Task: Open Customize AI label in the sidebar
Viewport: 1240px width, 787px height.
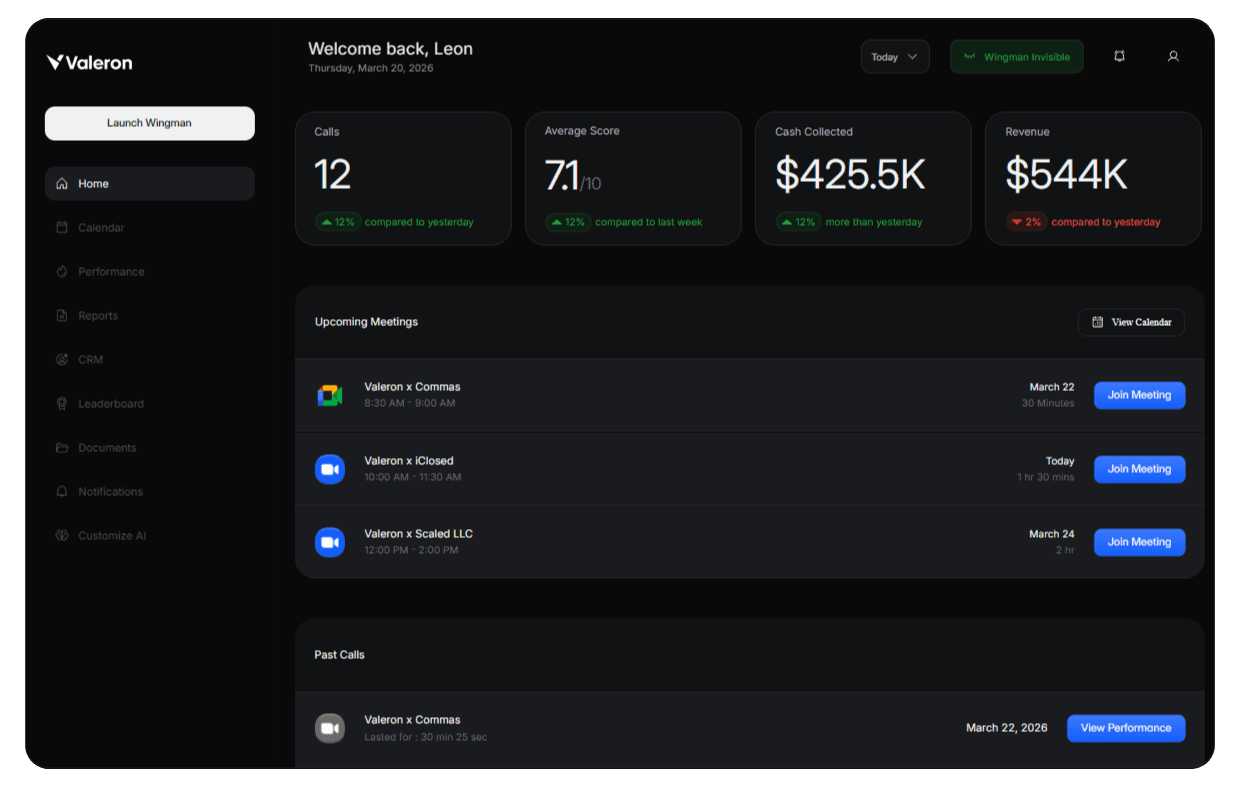Action: [112, 536]
